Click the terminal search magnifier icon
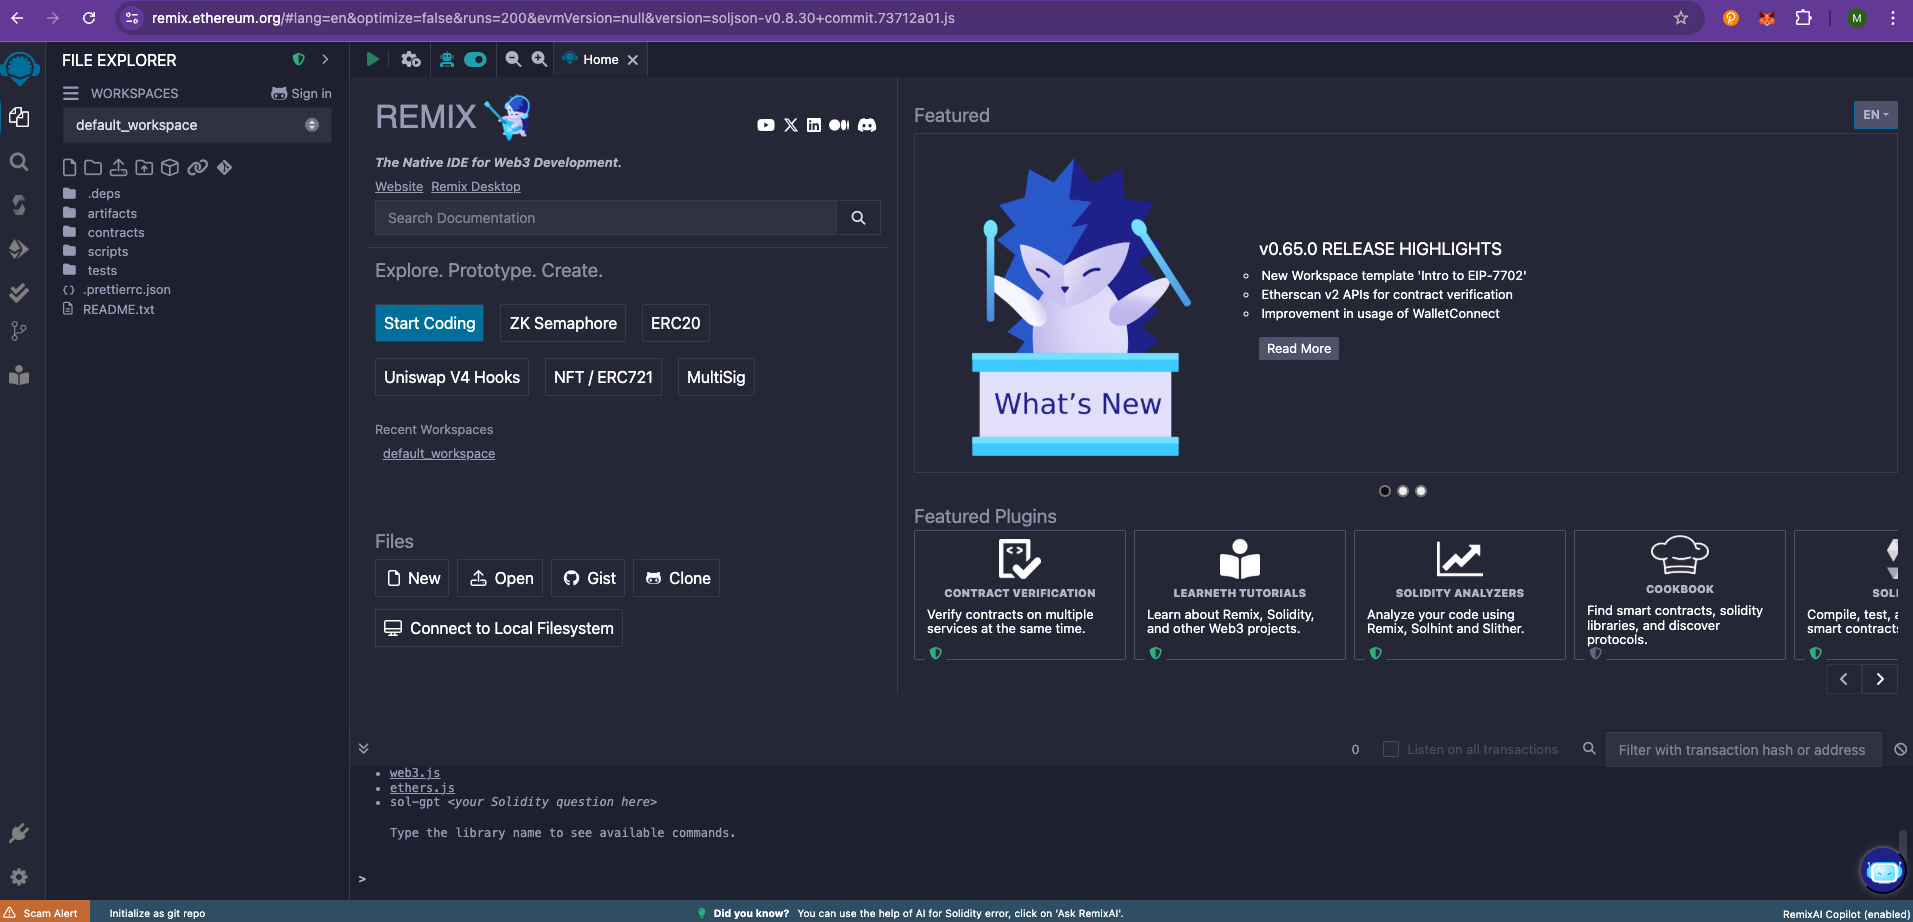 click(x=1589, y=748)
